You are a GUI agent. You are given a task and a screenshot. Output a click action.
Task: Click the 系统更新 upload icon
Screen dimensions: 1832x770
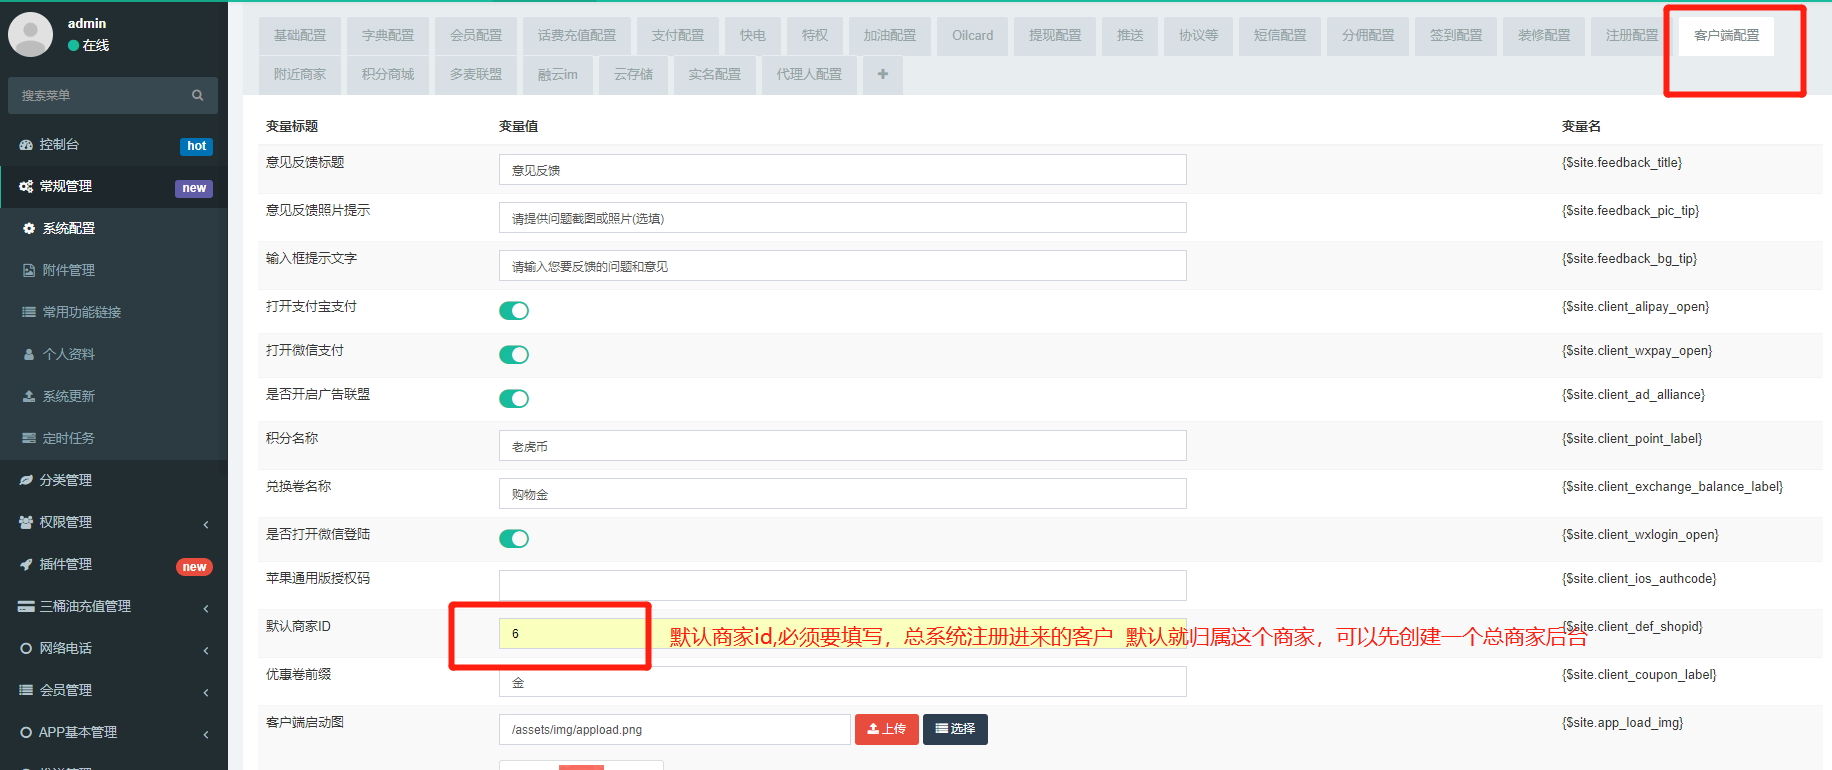coord(29,397)
